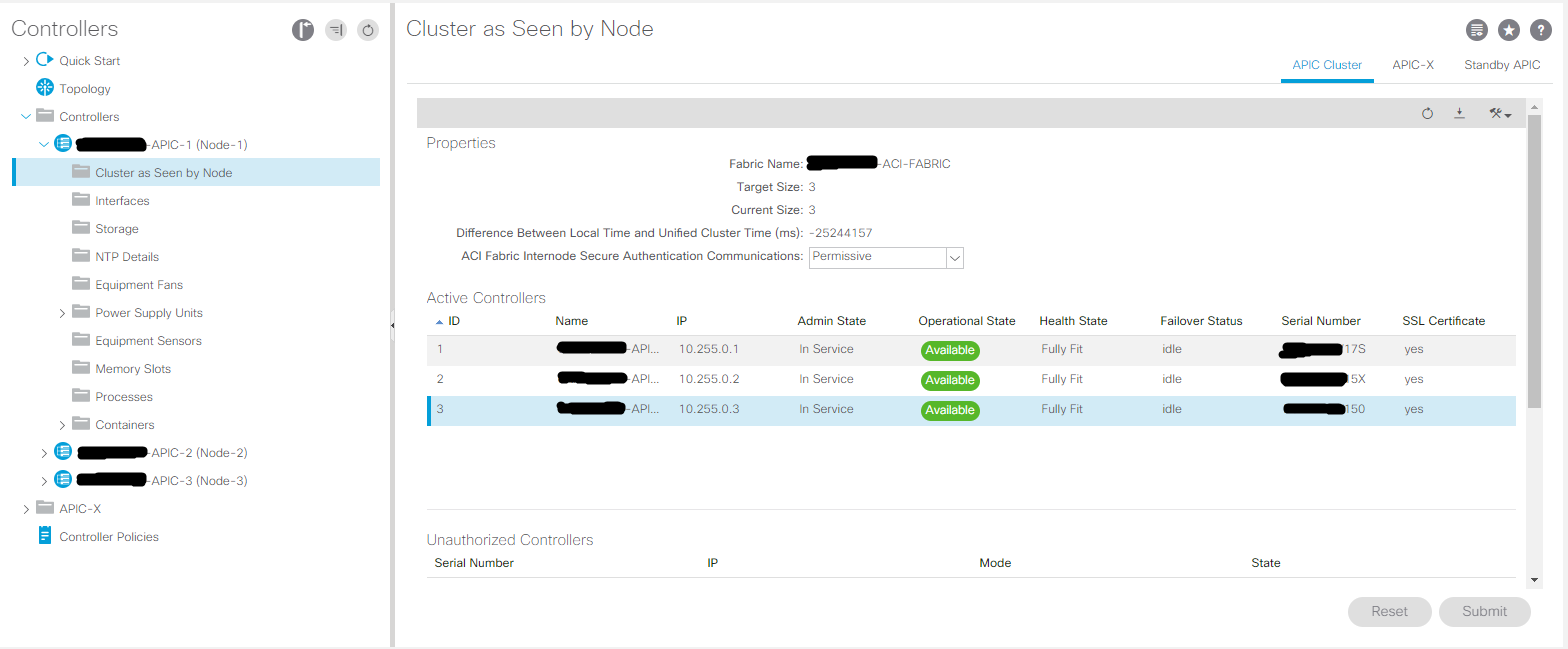
Task: Select controller row with IP 10.255.0.1
Action: tap(971, 350)
